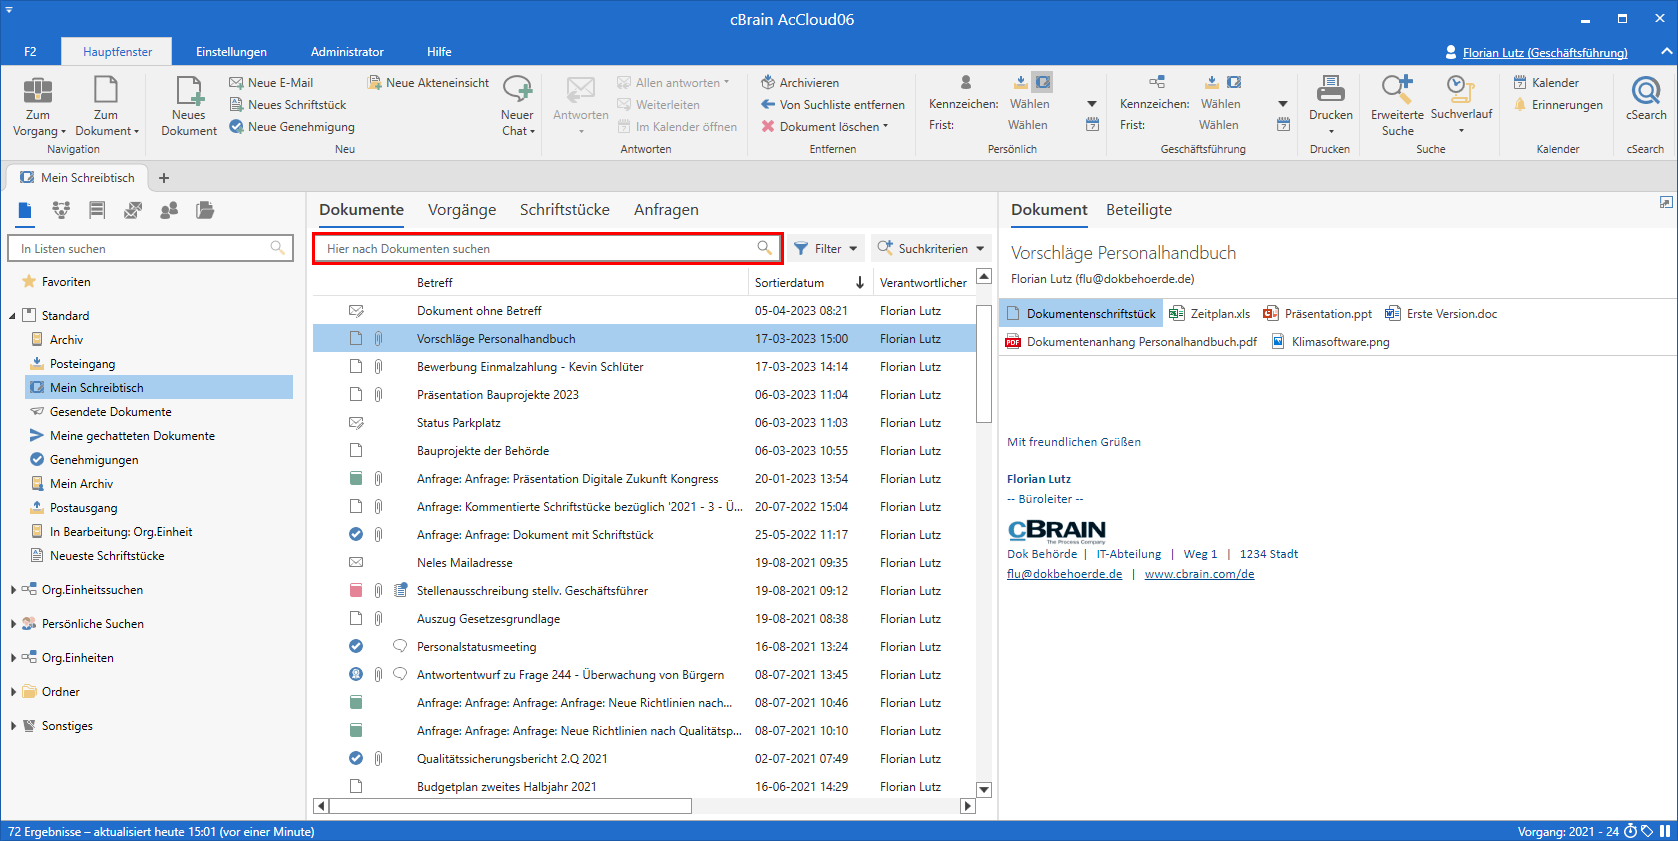Image resolution: width=1678 pixels, height=841 pixels.
Task: Expand the Org.Einheitssuchen tree node
Action: 13,590
